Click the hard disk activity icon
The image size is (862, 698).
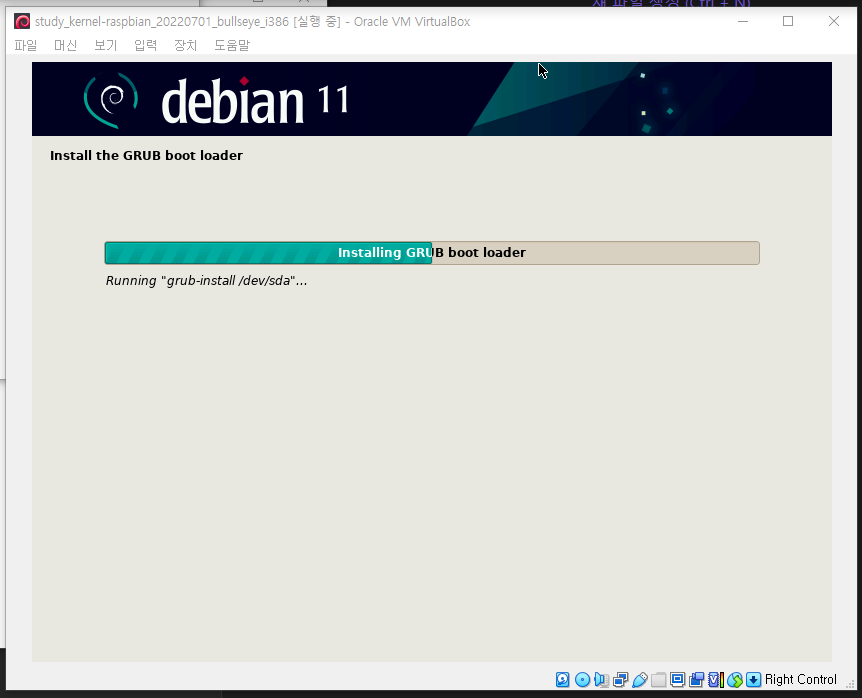pyautogui.click(x=562, y=679)
